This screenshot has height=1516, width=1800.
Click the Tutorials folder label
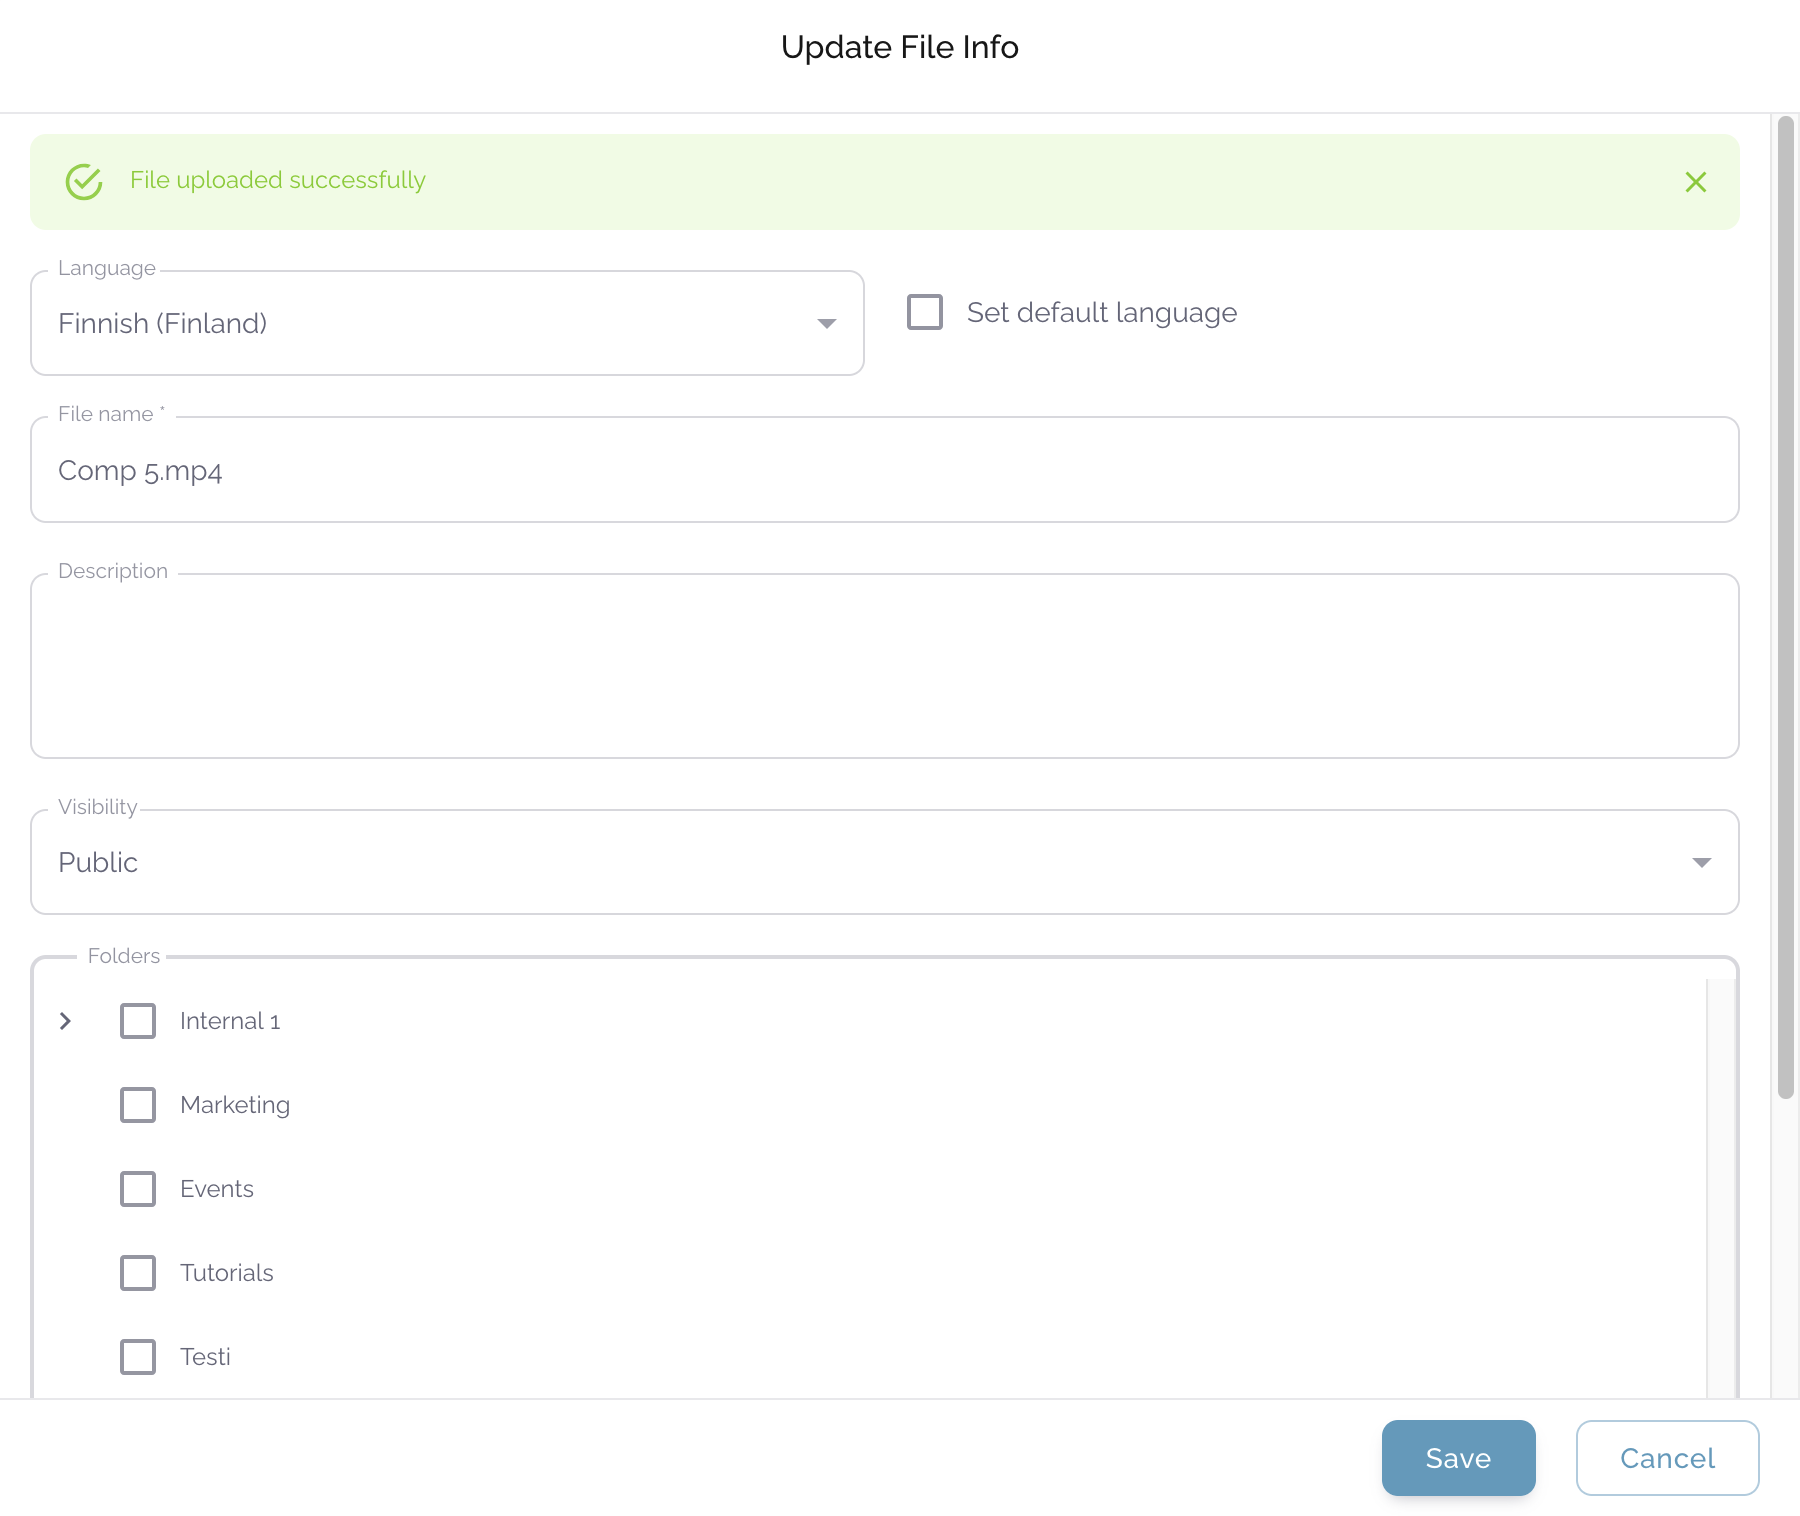(227, 1273)
